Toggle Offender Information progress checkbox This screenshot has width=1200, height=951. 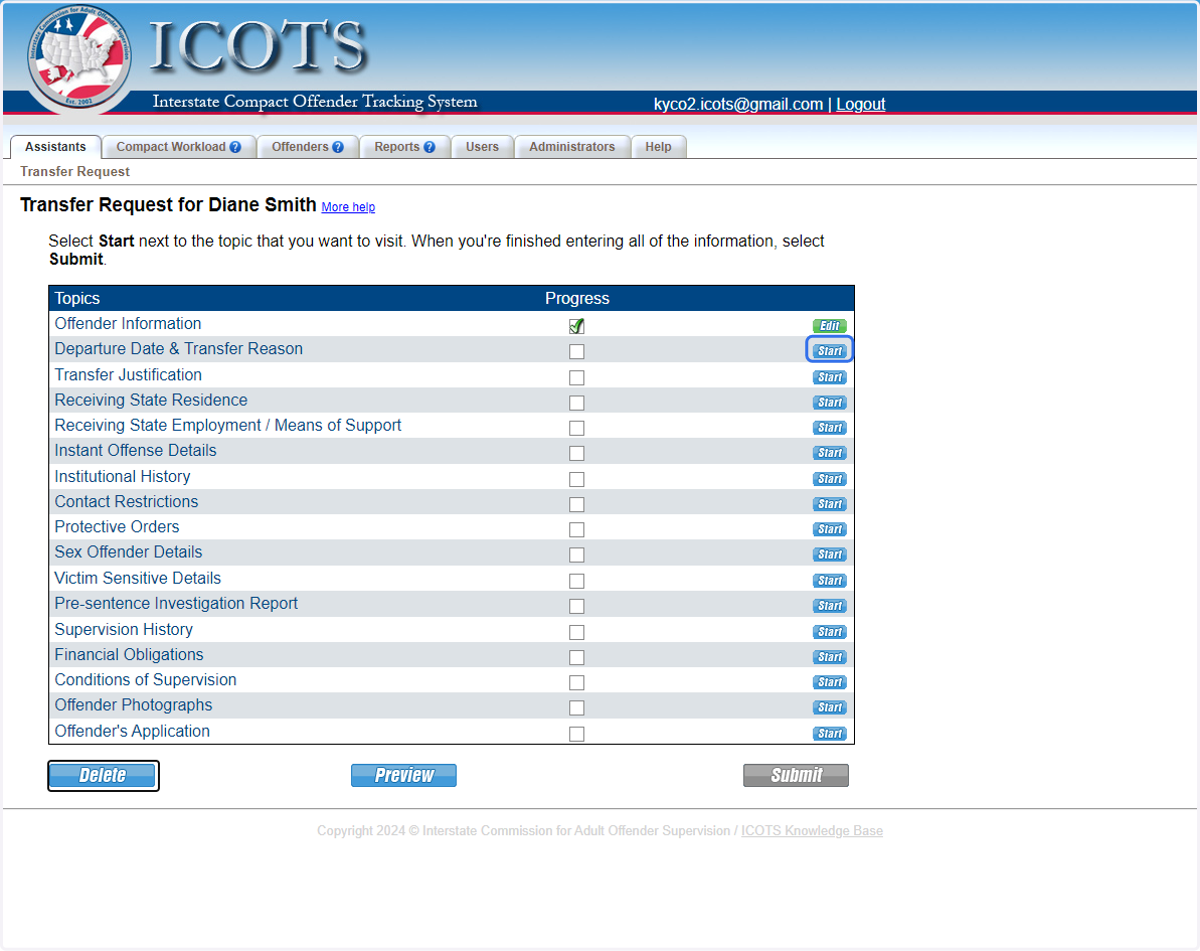[576, 326]
